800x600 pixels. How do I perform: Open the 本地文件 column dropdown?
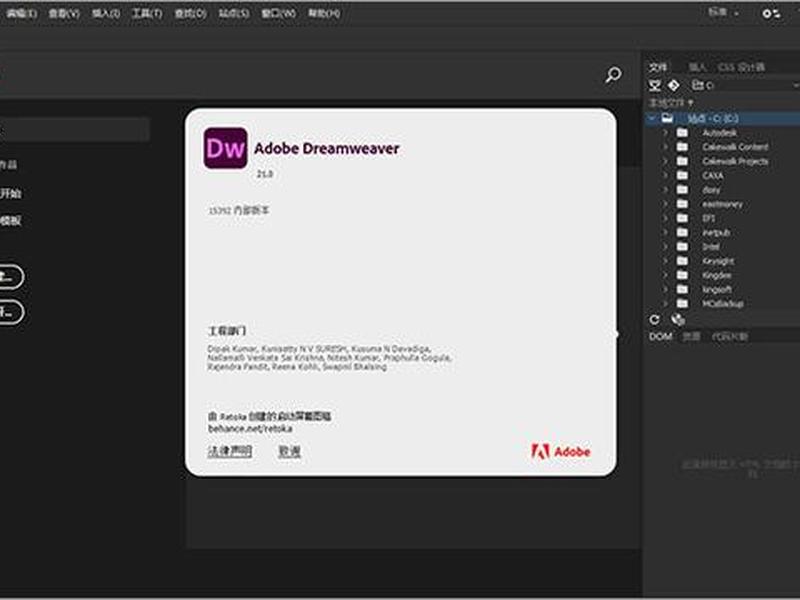pyautogui.click(x=671, y=103)
